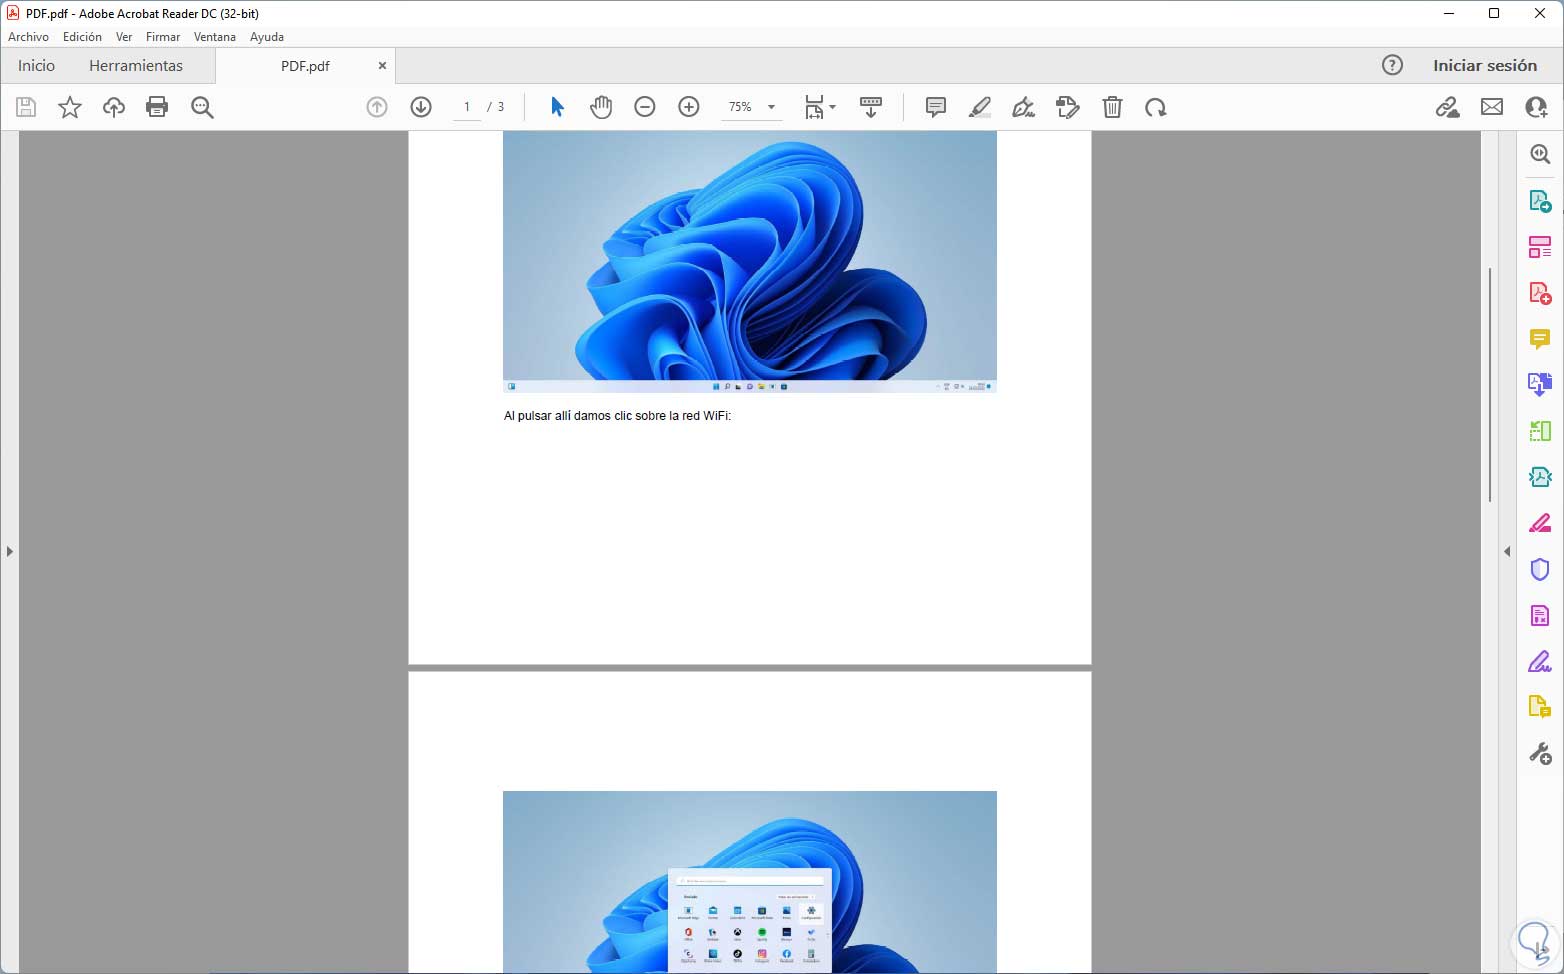Image resolution: width=1564 pixels, height=974 pixels.
Task: Click the vertical scrollbar thumb
Action: (x=1490, y=385)
